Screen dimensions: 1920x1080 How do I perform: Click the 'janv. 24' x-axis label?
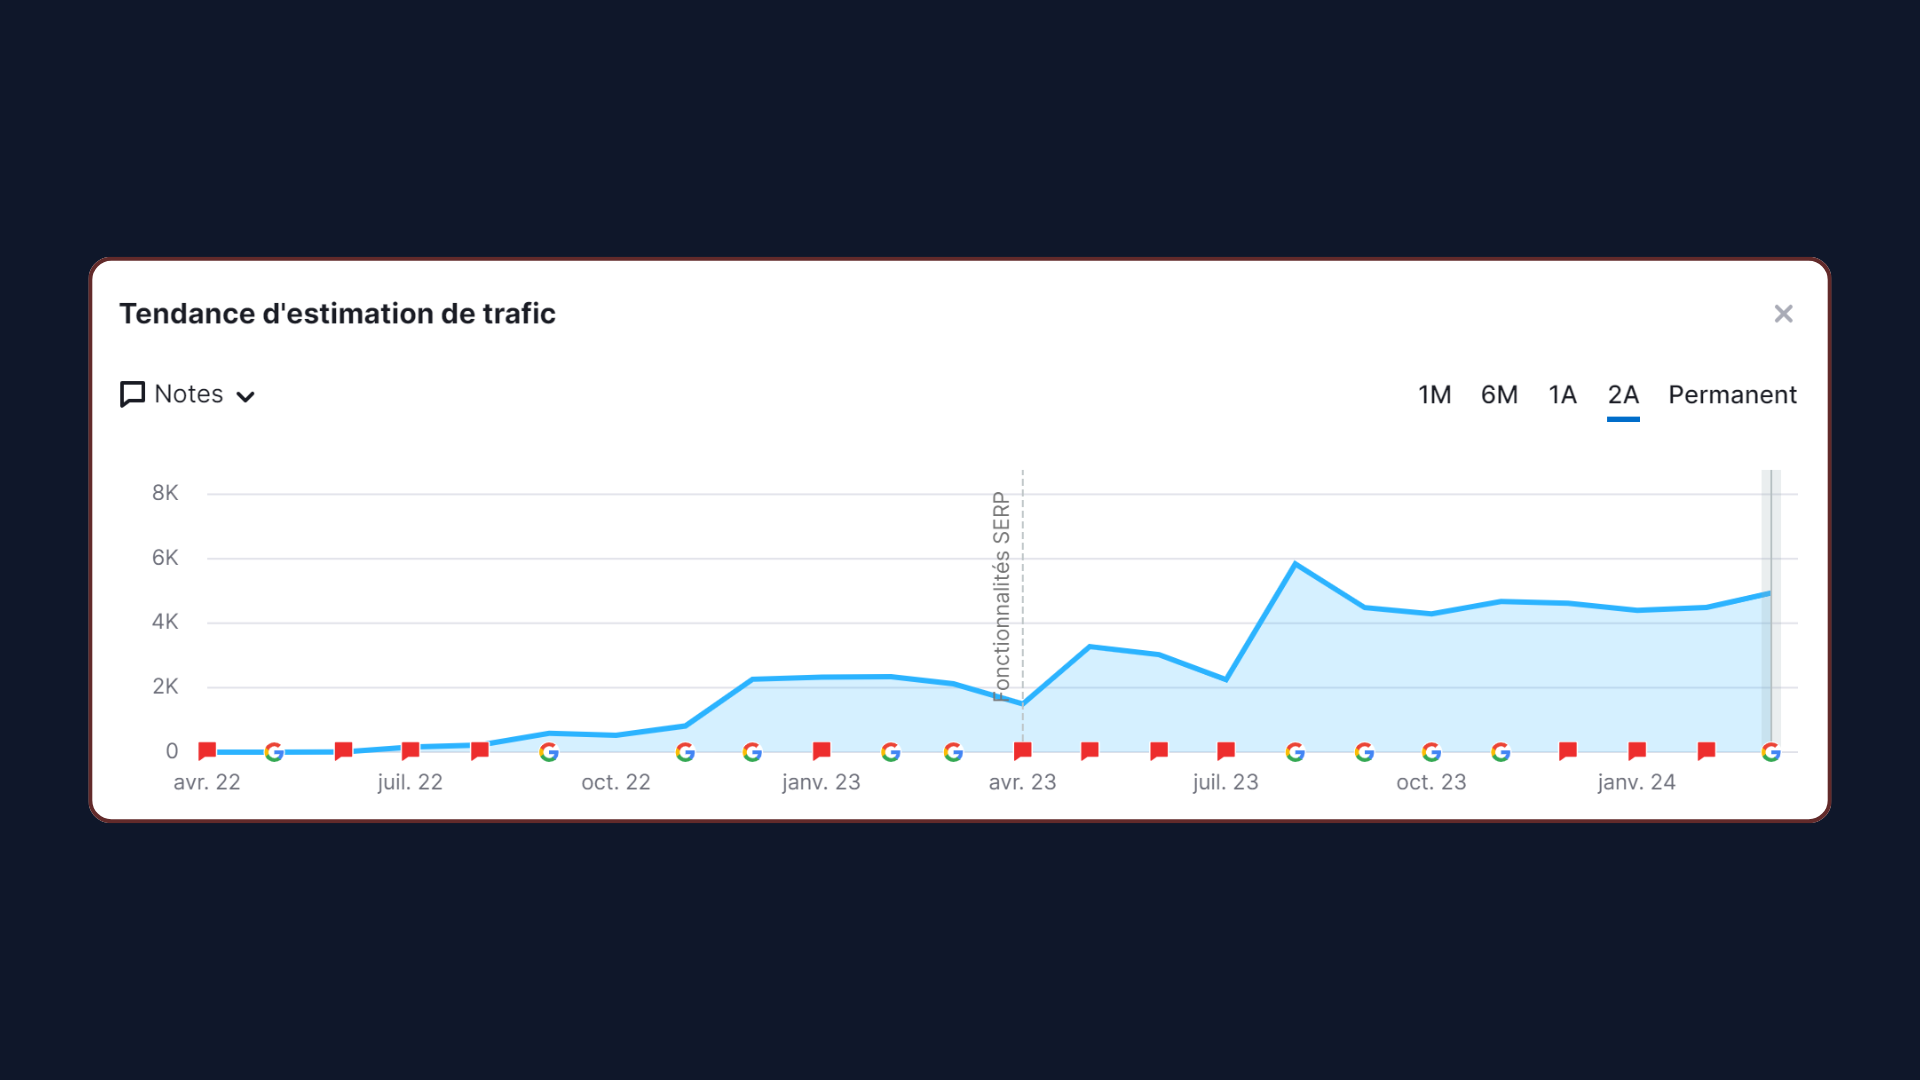tap(1636, 782)
